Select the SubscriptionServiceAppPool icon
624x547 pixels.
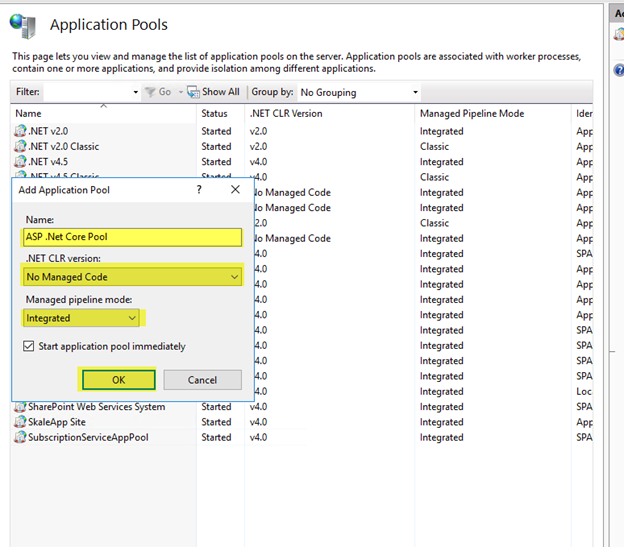coord(20,438)
